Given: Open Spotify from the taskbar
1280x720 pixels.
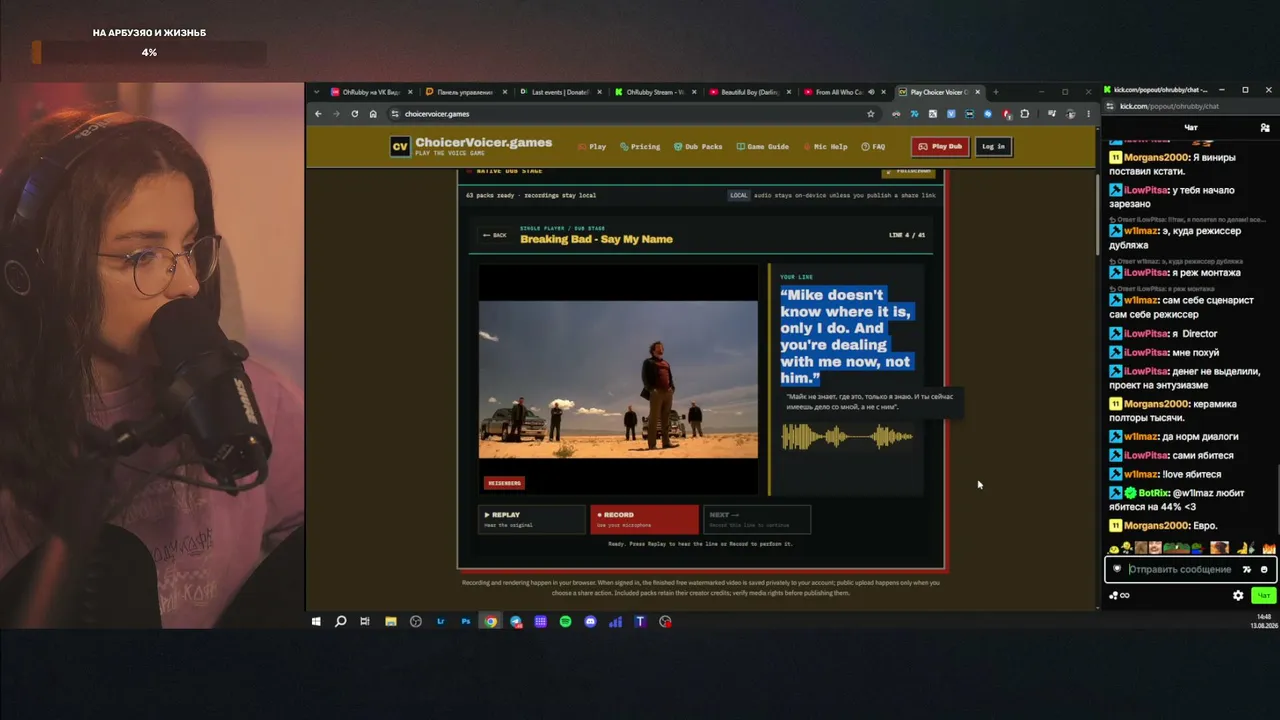Looking at the screenshot, I should 565,621.
